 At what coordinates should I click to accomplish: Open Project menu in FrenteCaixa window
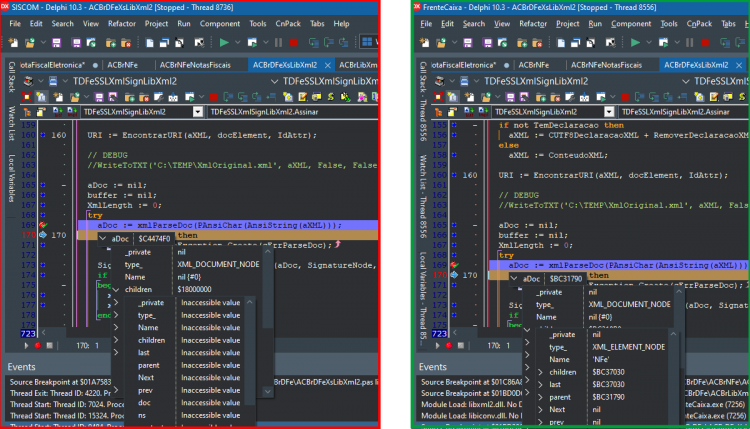(567, 23)
